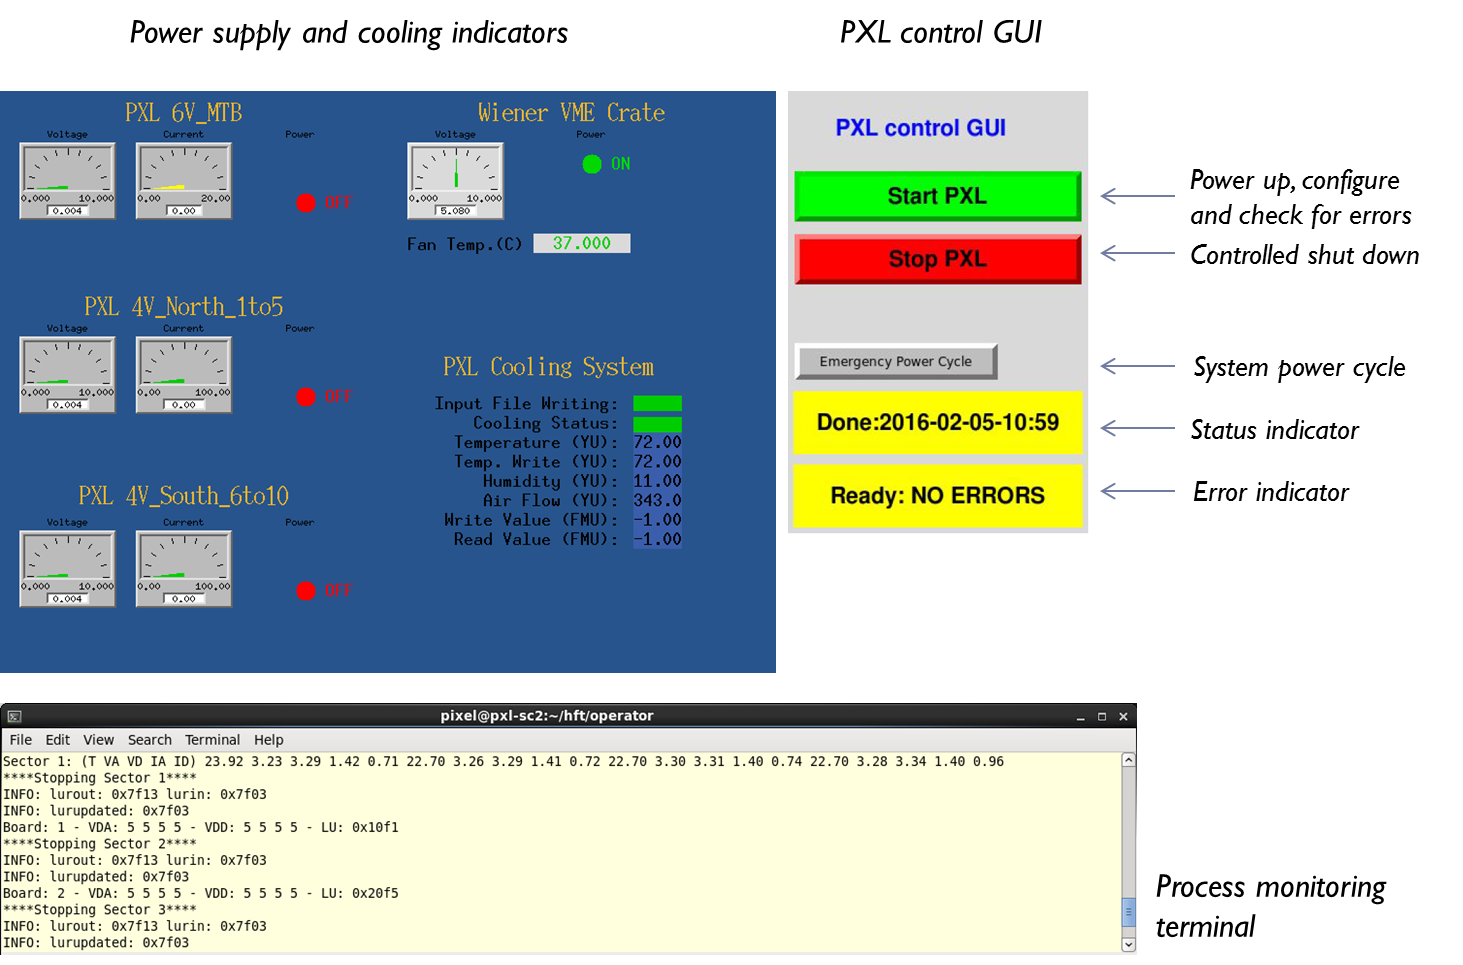Open the Help menu in the terminal

(x=269, y=740)
